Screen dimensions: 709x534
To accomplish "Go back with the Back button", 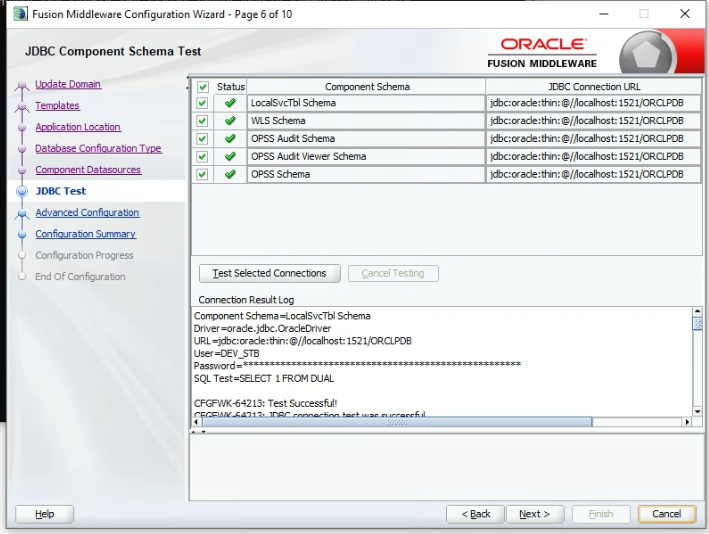I will 475,514.
